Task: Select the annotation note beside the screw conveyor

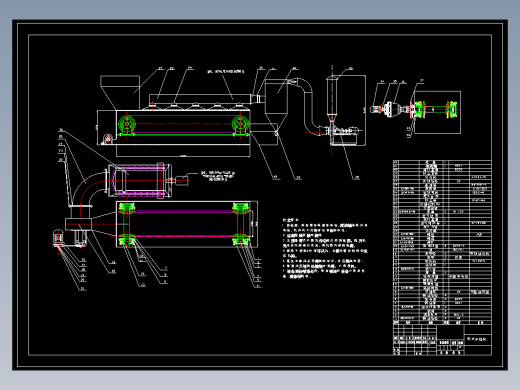Action: click(218, 176)
